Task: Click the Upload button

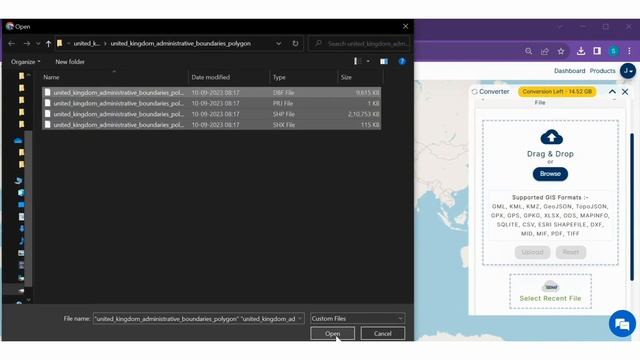Action: (x=532, y=252)
